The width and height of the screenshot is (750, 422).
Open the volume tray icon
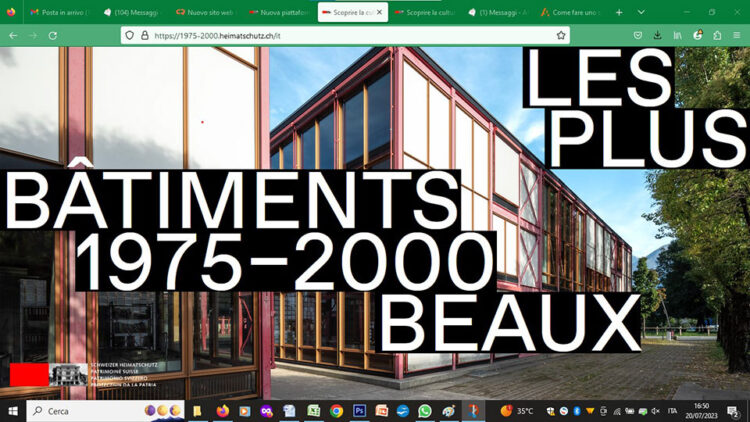coord(655,411)
